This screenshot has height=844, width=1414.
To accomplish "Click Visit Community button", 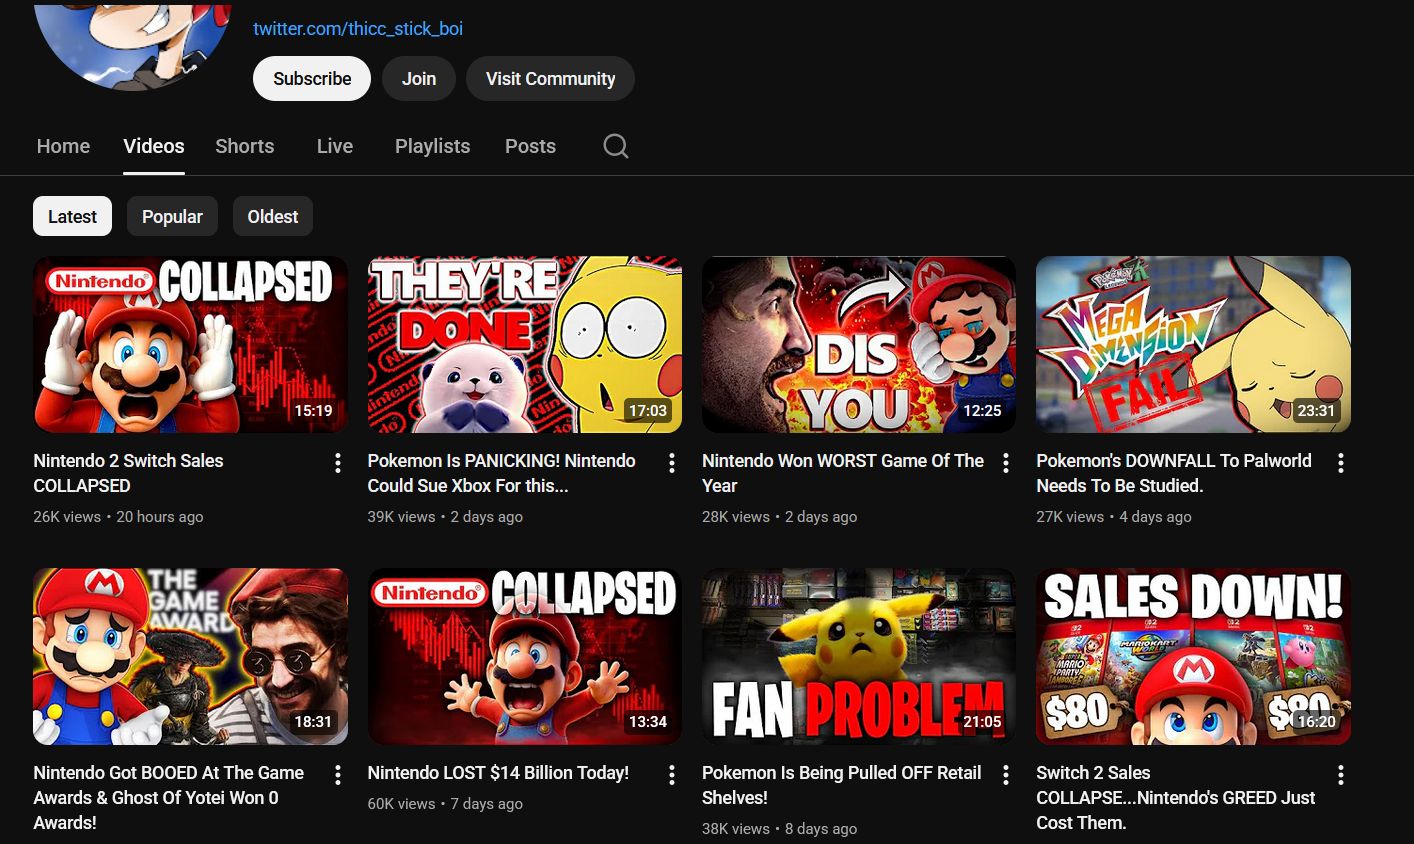I will 550,79.
